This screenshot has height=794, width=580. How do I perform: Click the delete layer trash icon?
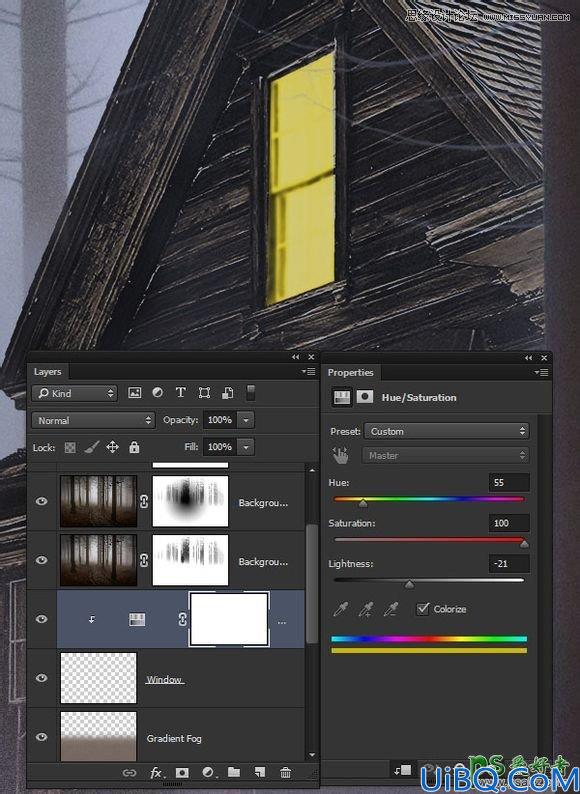pos(286,773)
